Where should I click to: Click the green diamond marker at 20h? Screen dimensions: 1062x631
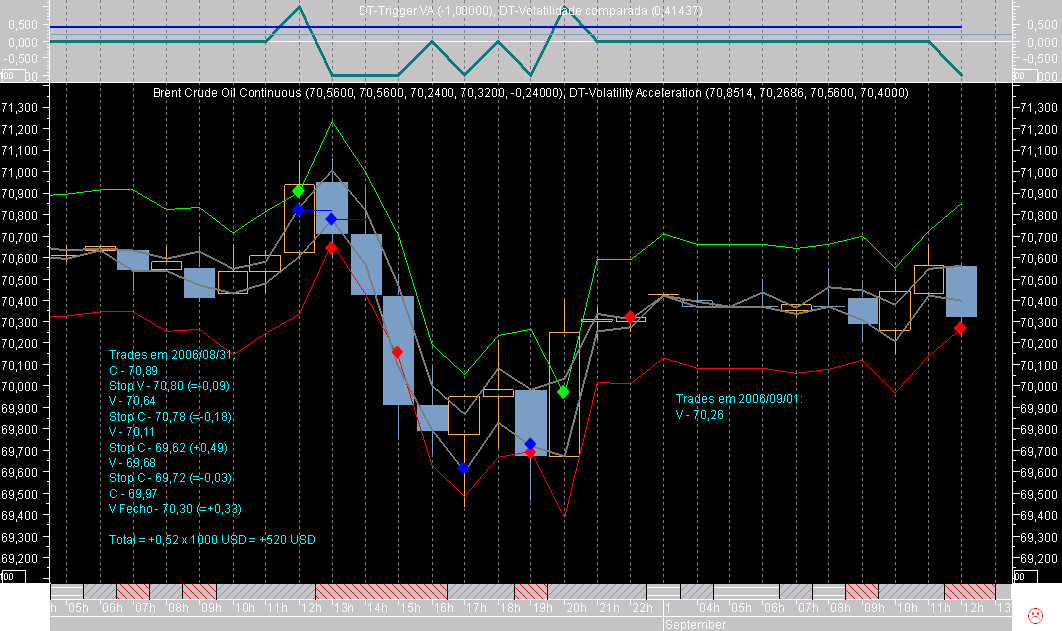click(x=564, y=392)
